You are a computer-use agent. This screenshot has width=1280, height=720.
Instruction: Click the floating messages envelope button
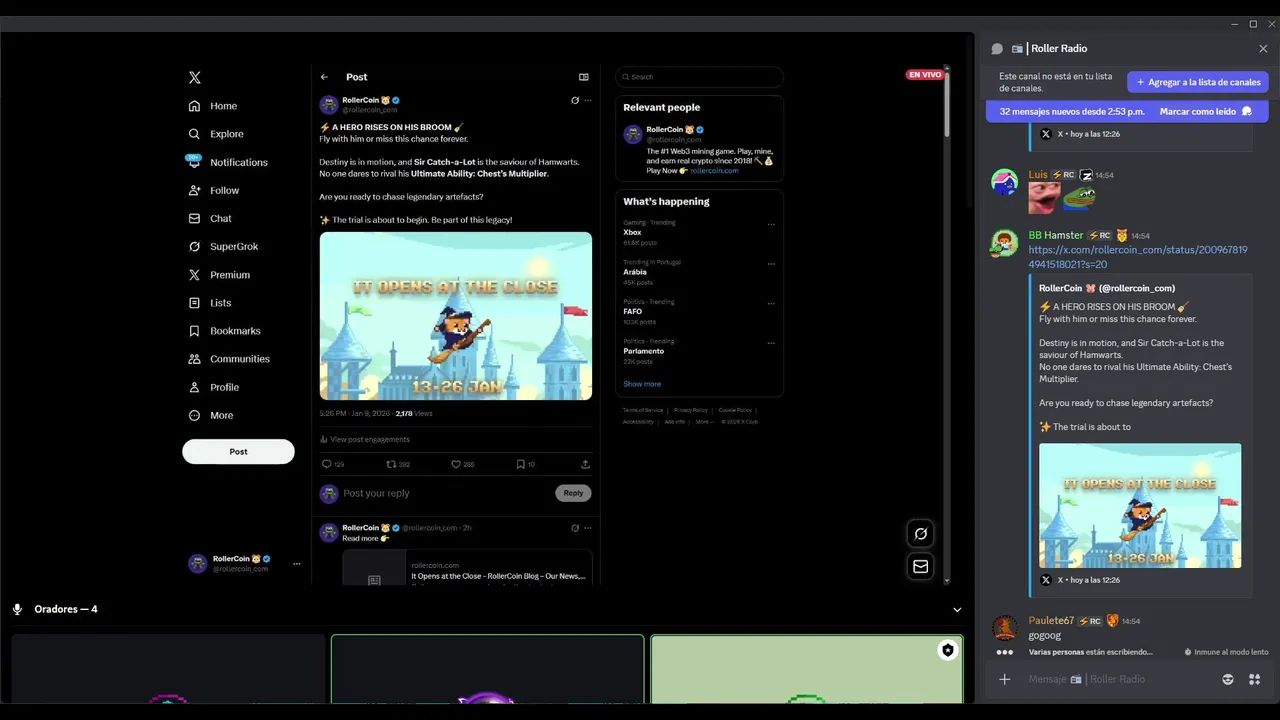(921, 566)
